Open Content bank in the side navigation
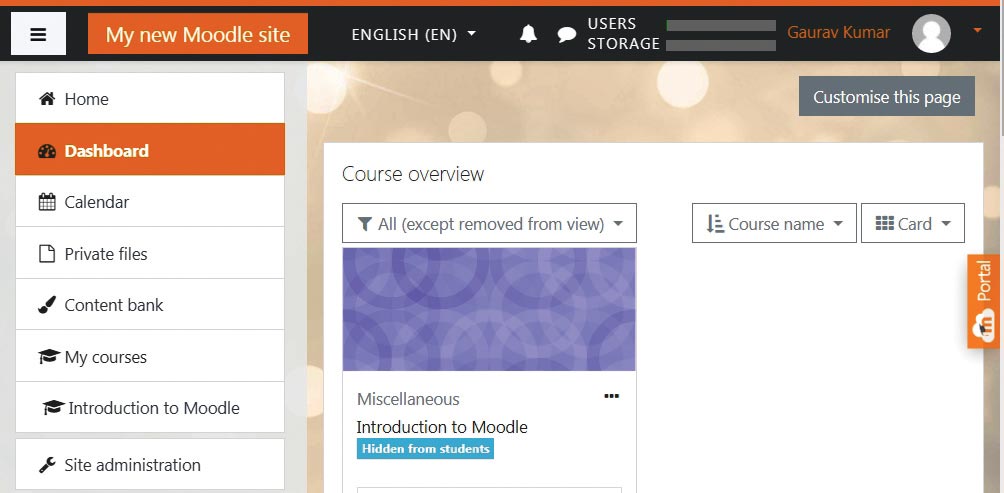Viewport: 1004px width, 493px height. (150, 305)
